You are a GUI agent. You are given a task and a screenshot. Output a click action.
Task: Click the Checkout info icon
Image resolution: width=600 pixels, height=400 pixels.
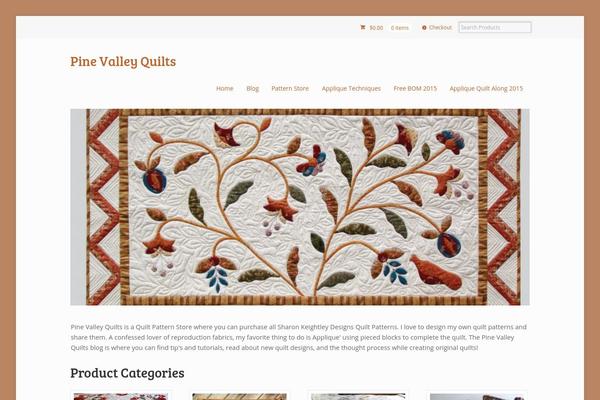pyautogui.click(x=424, y=28)
